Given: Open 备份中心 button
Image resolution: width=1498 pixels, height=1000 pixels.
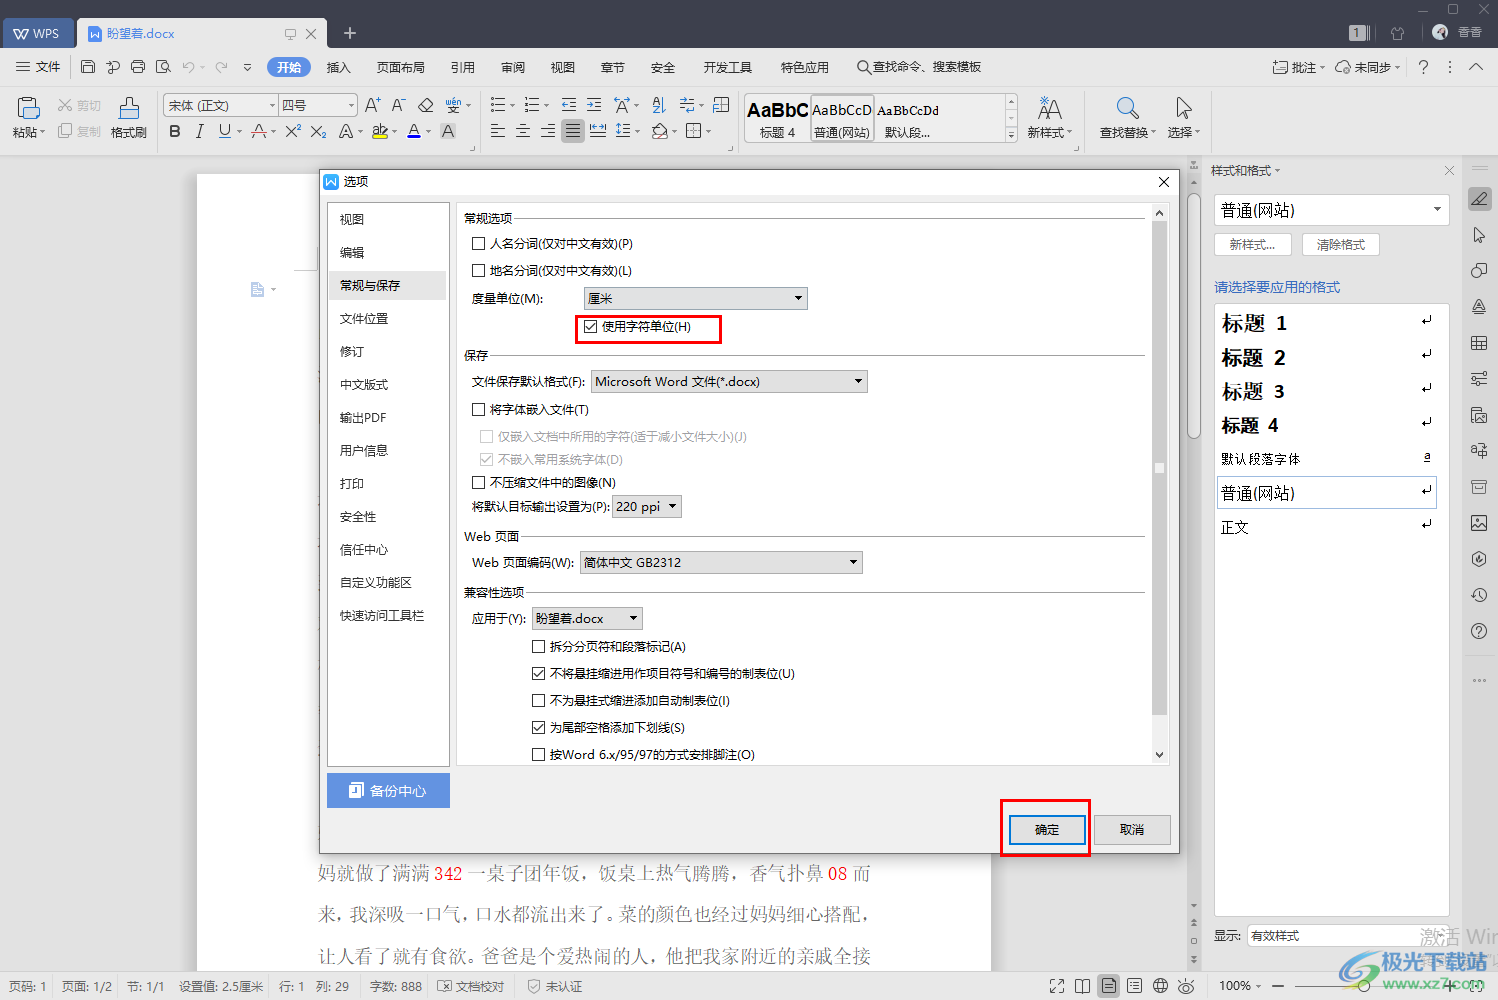Looking at the screenshot, I should (x=388, y=790).
